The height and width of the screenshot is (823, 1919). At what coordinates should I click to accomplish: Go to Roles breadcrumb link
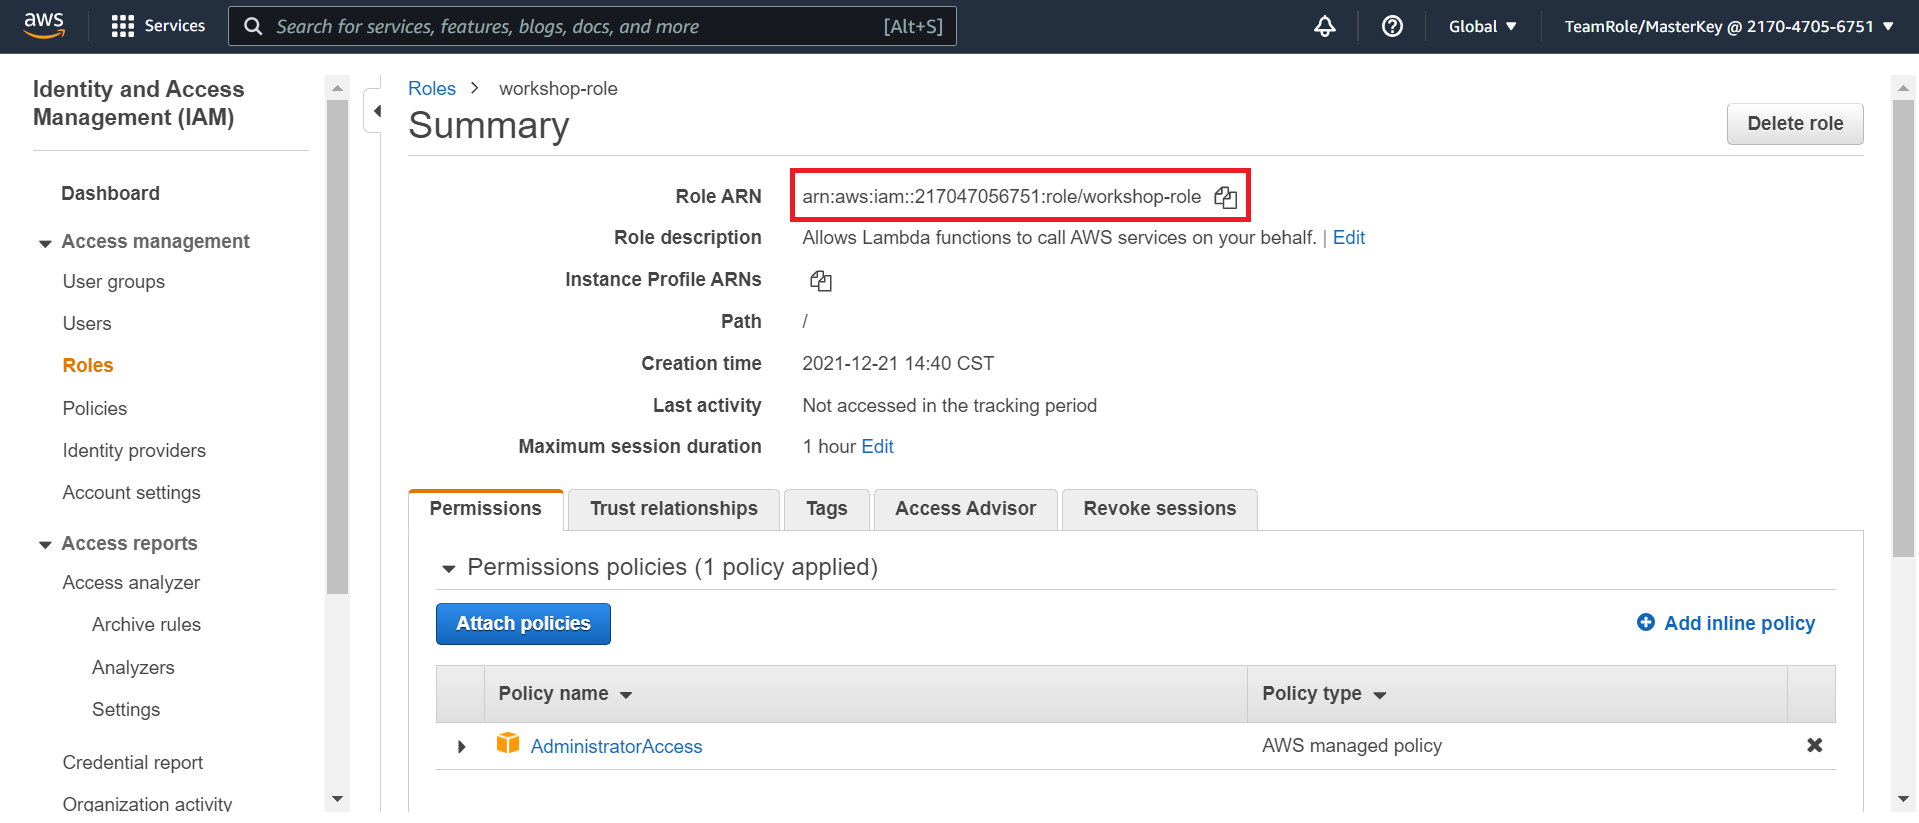point(432,89)
